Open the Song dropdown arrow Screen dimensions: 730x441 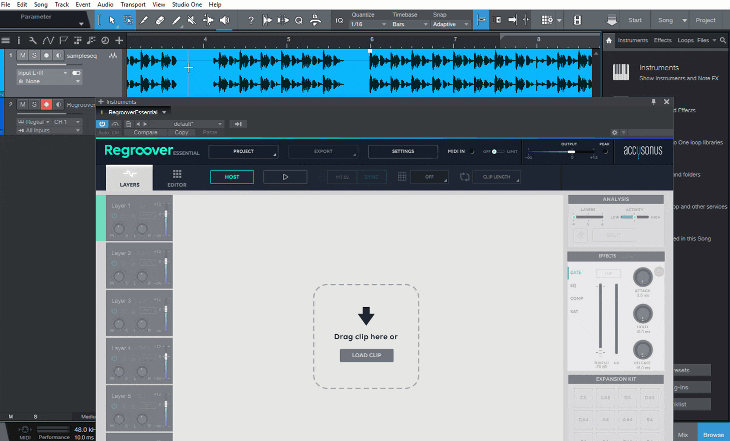point(684,20)
